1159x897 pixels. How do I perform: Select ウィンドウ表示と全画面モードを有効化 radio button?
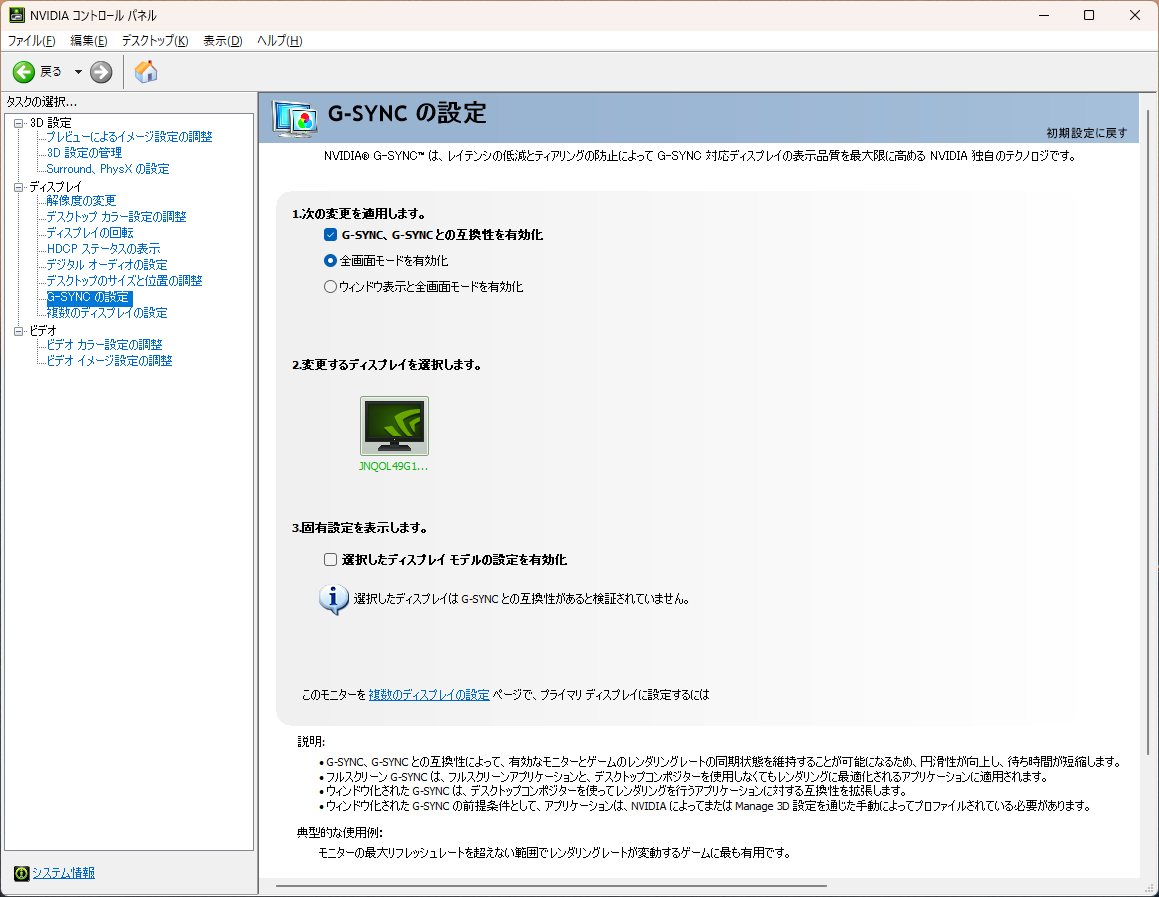(330, 287)
